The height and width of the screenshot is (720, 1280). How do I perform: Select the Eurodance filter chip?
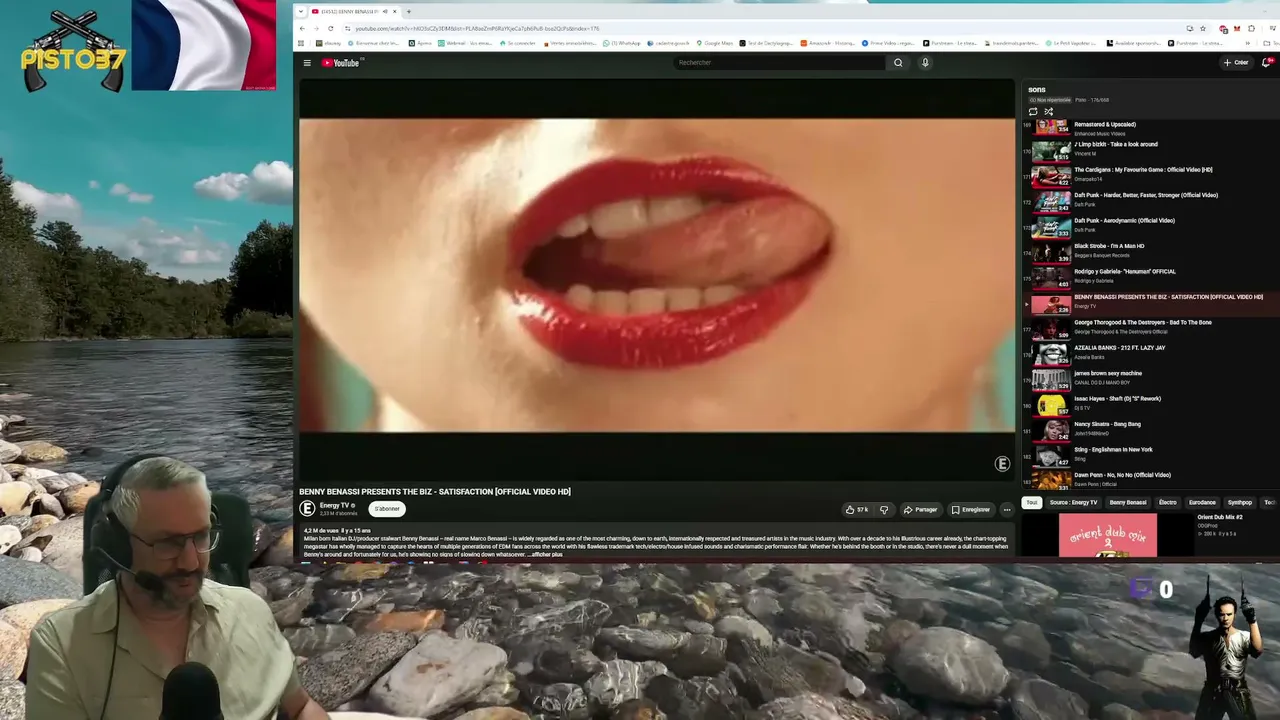click(1202, 502)
